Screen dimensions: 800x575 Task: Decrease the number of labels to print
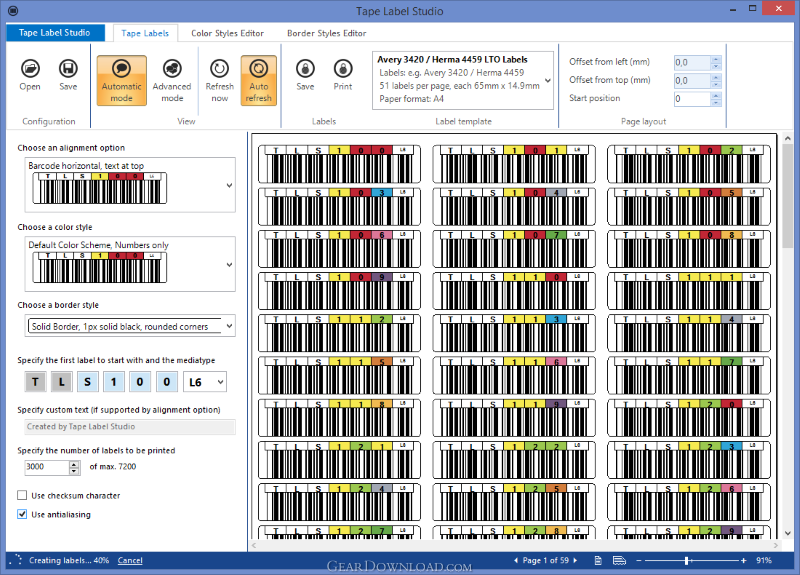tap(74, 470)
